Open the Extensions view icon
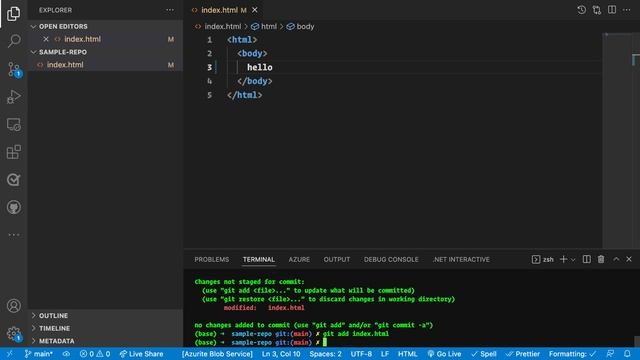This screenshot has height=360, width=640. (13, 152)
